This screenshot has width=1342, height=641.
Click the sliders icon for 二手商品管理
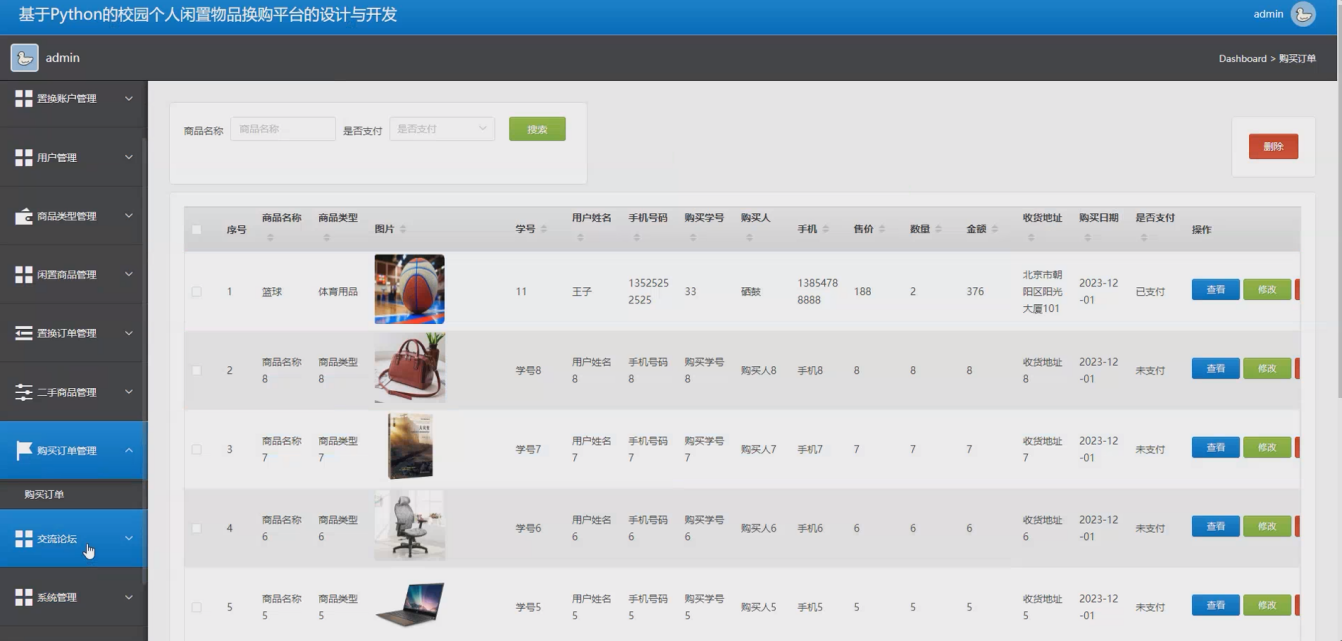point(24,392)
